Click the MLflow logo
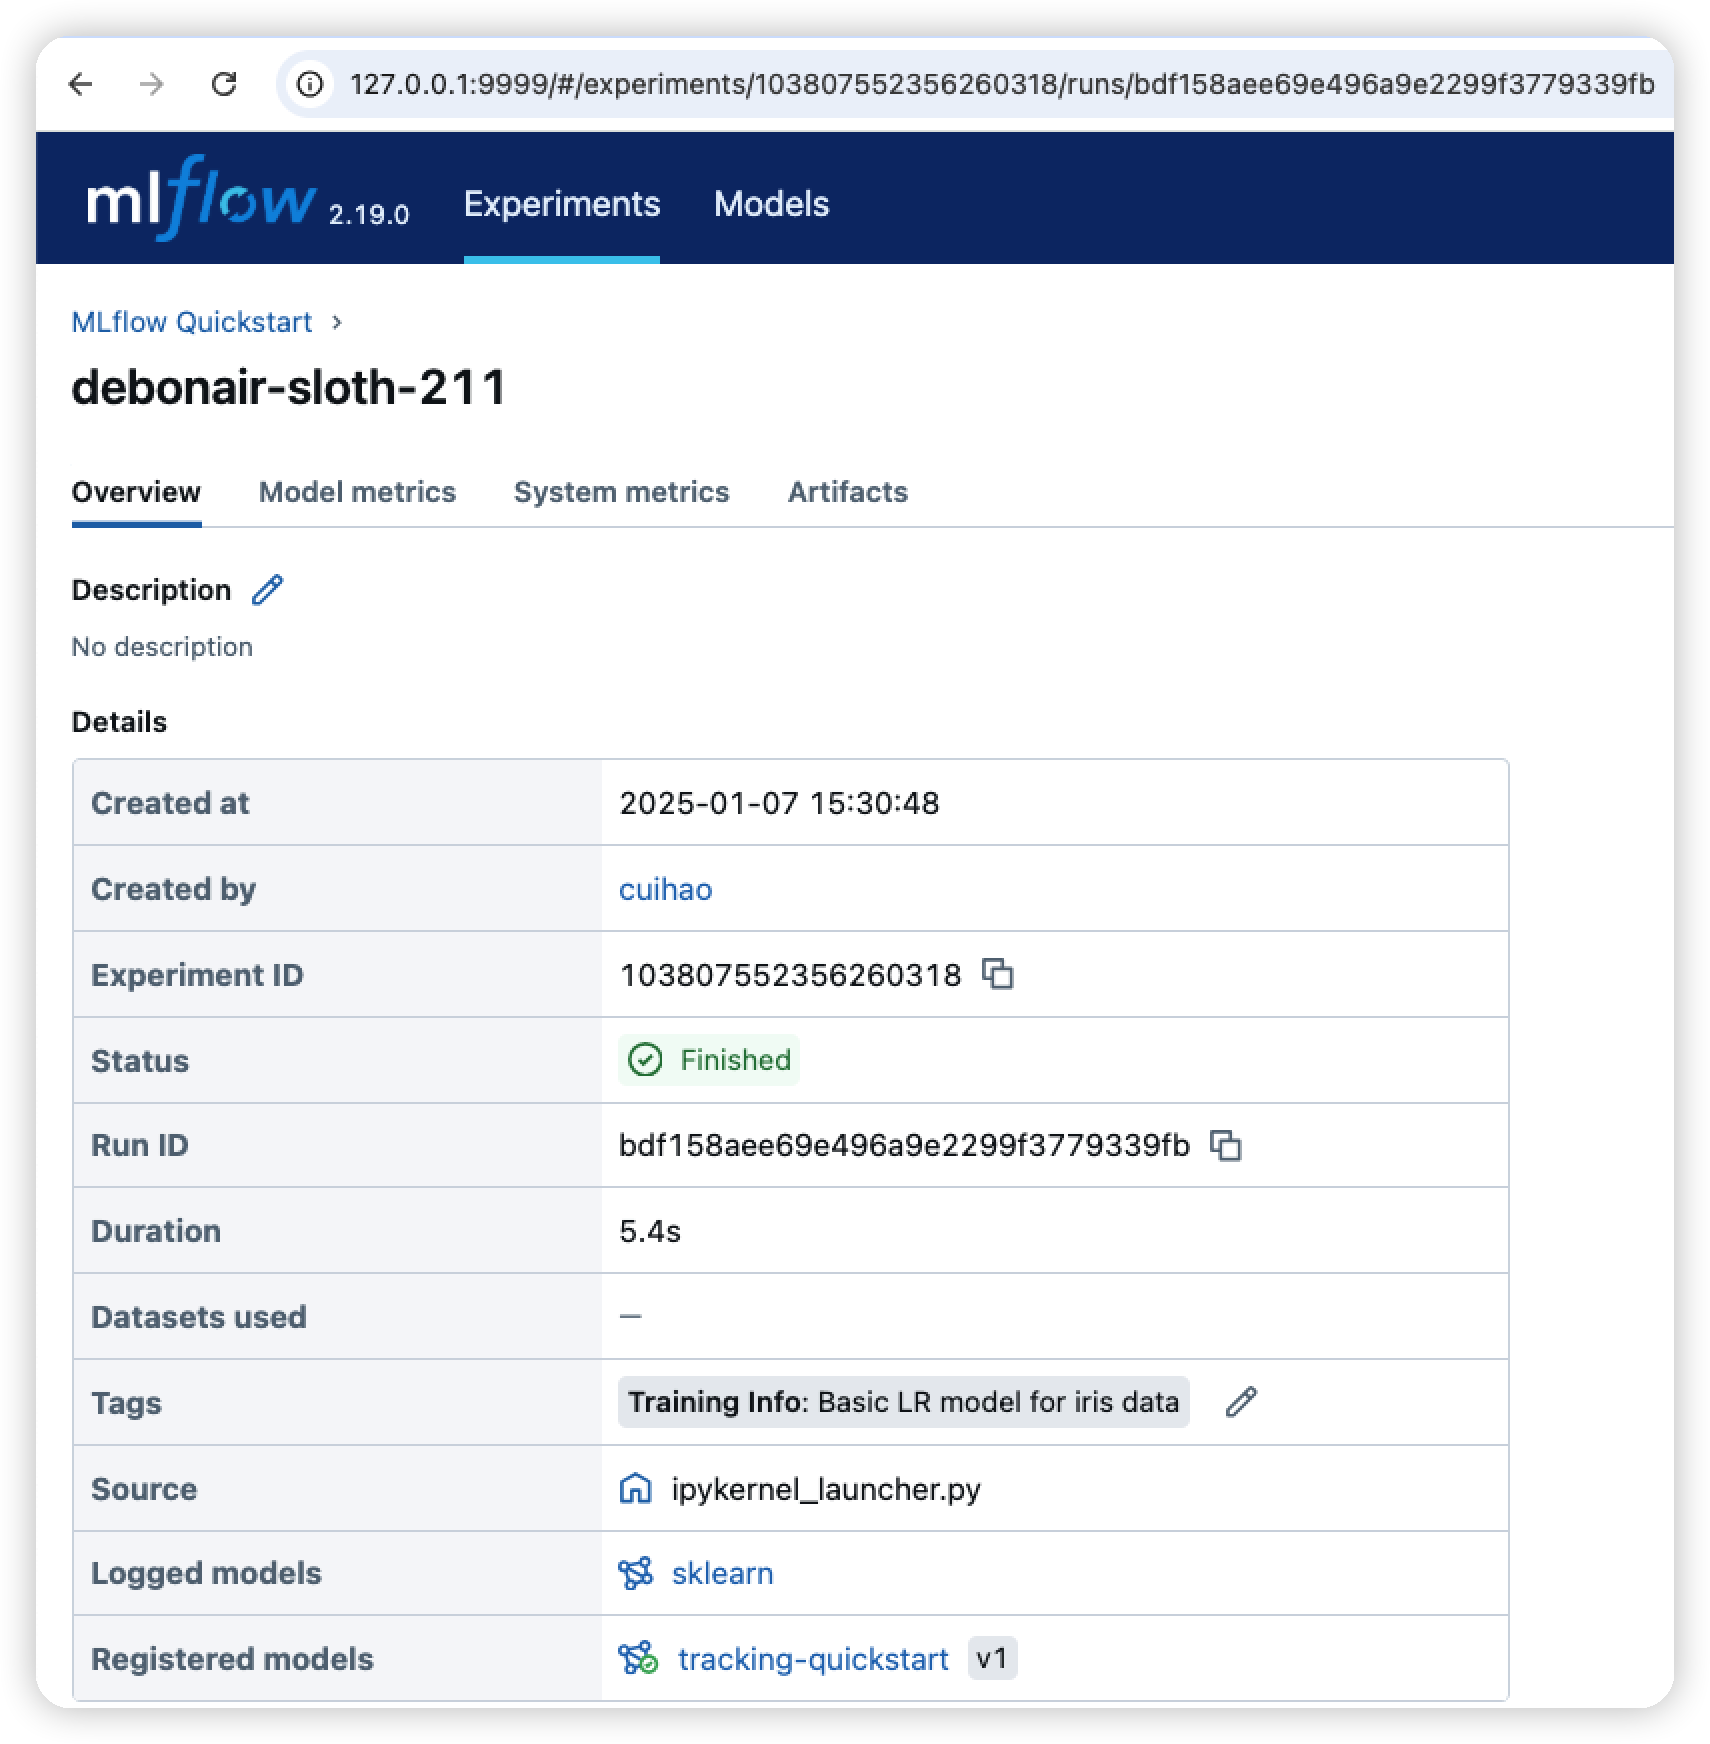This screenshot has width=1710, height=1744. [x=202, y=200]
